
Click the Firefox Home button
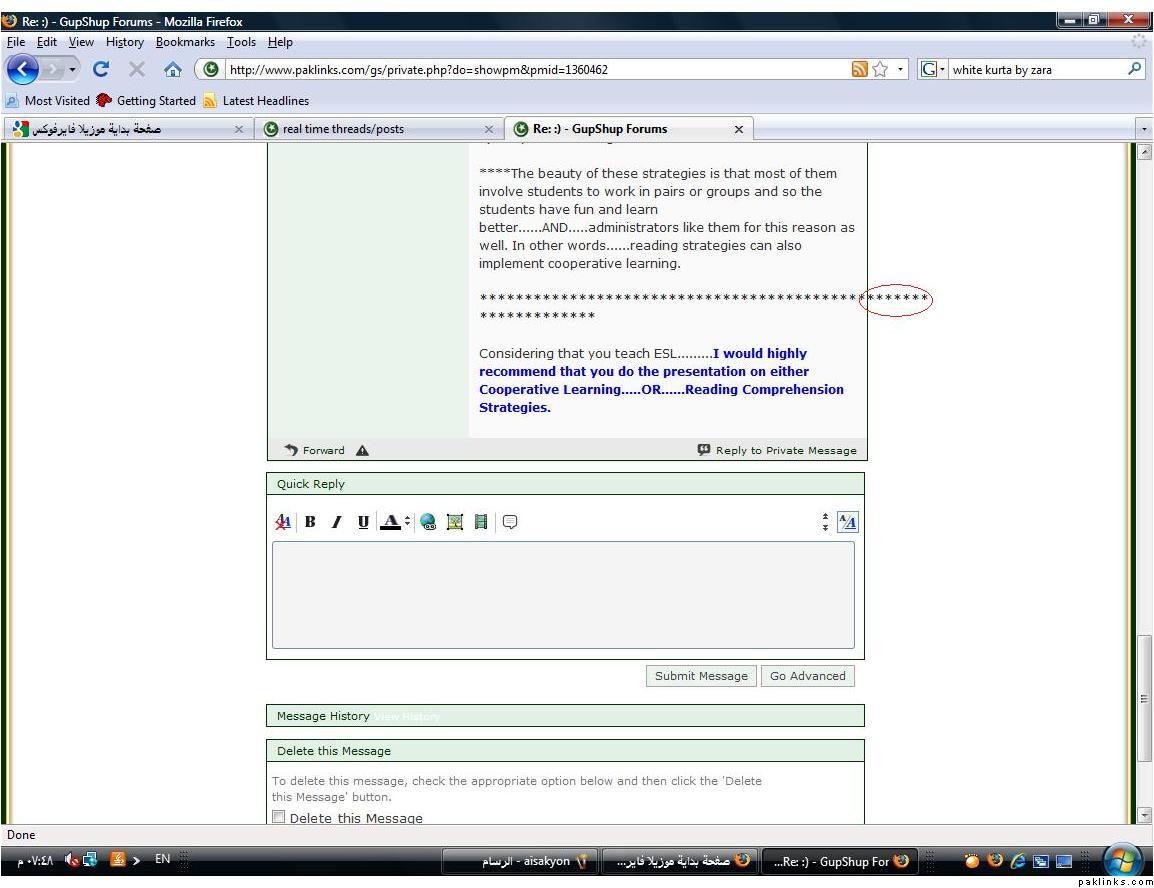(173, 70)
